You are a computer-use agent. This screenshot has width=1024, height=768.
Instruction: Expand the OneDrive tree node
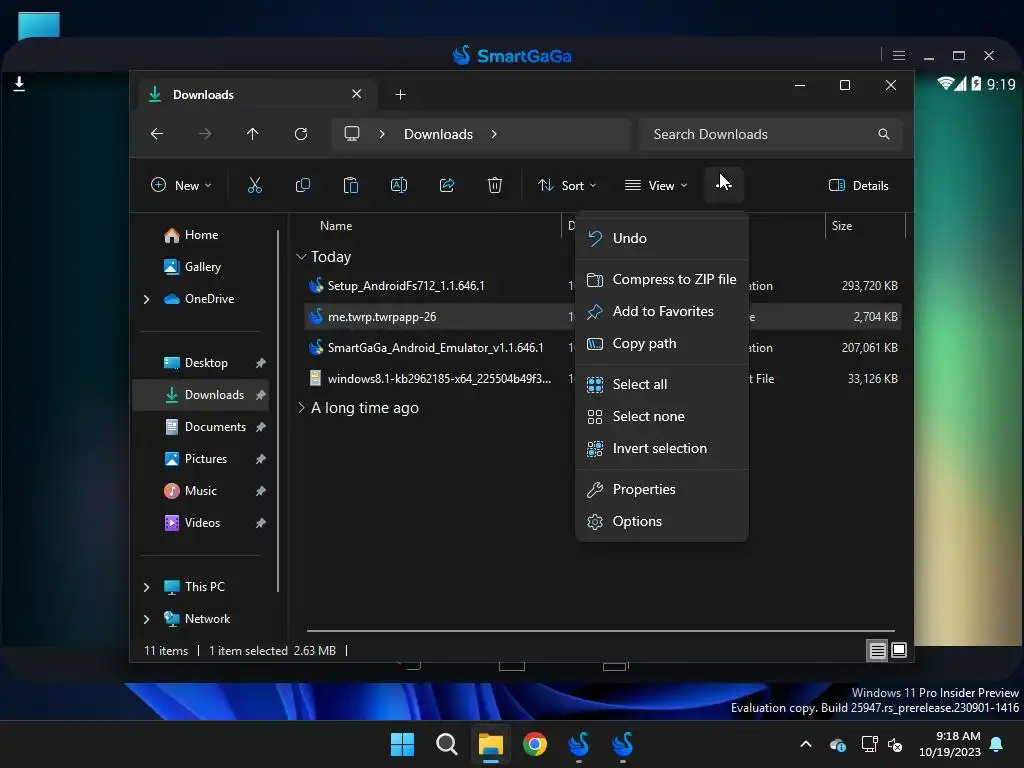pyautogui.click(x=146, y=299)
